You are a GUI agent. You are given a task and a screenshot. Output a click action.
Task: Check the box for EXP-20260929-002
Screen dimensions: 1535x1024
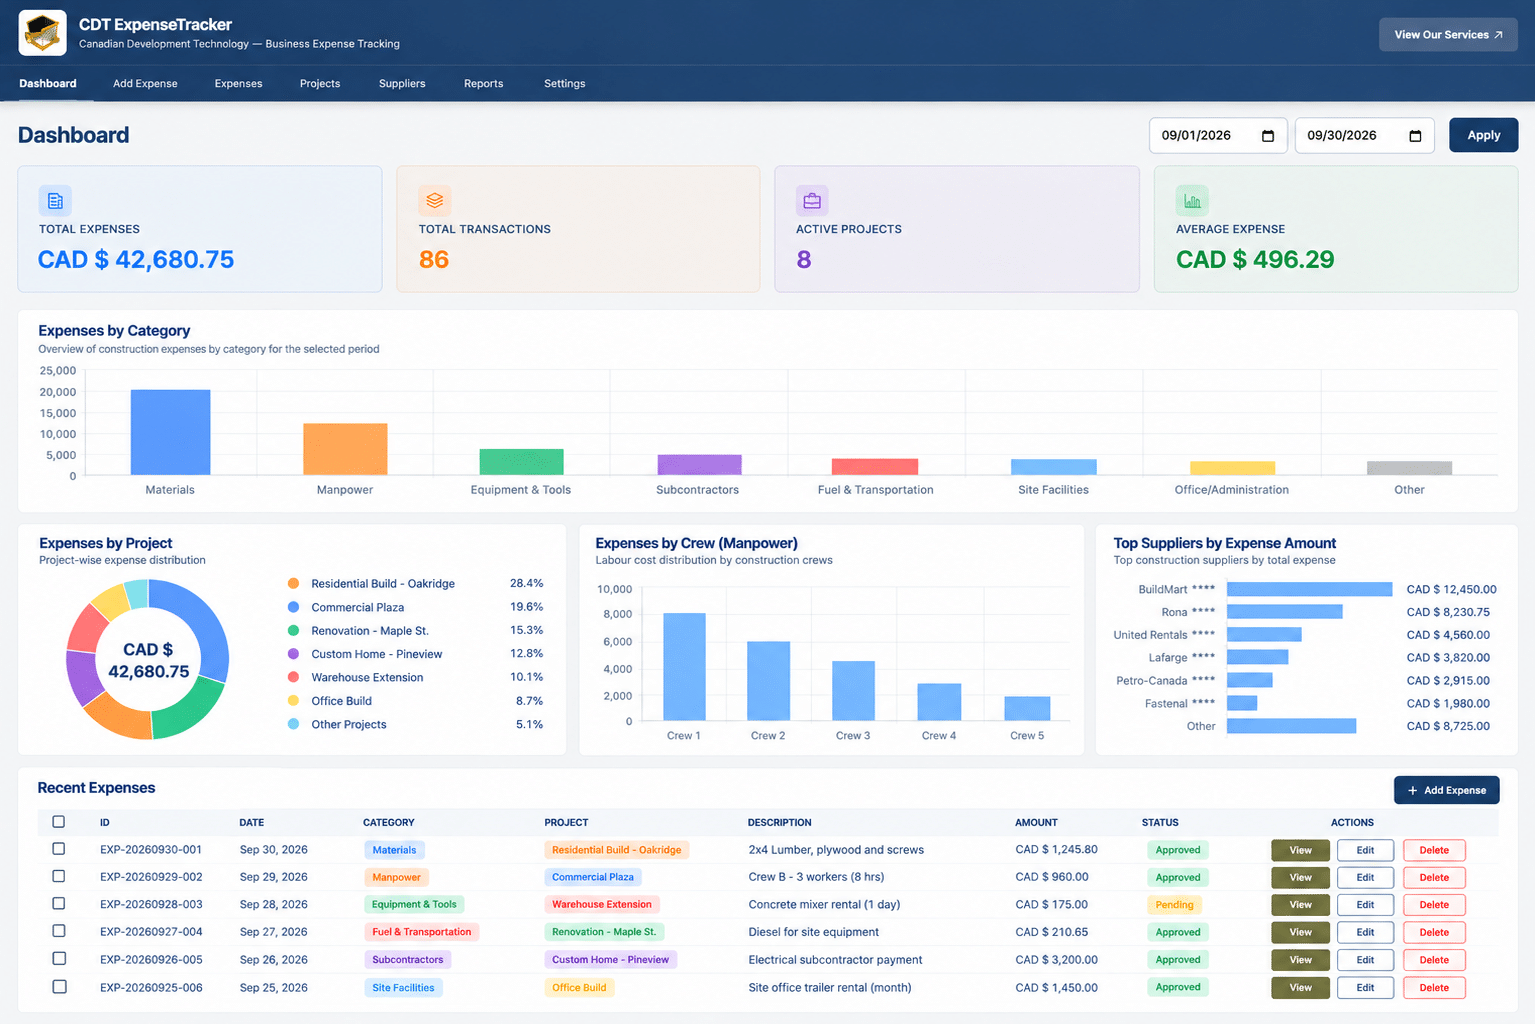[58, 876]
